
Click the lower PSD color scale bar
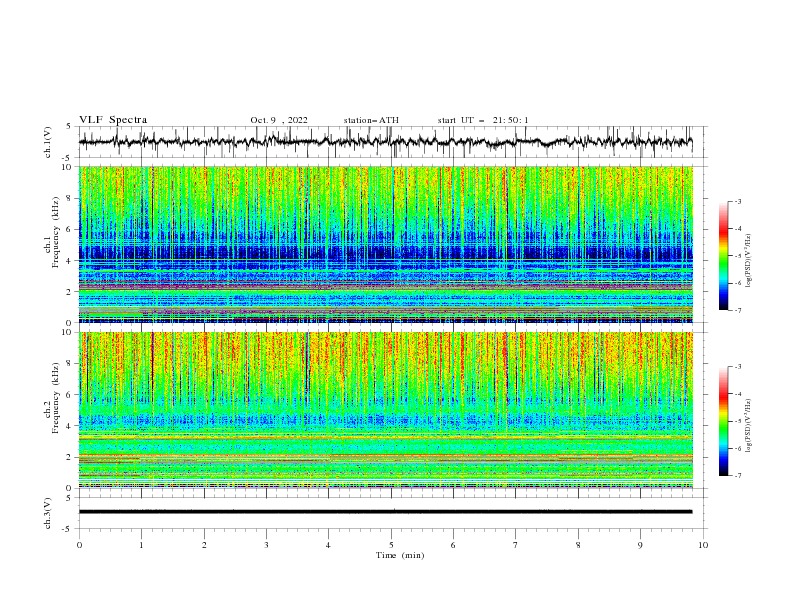[723, 421]
